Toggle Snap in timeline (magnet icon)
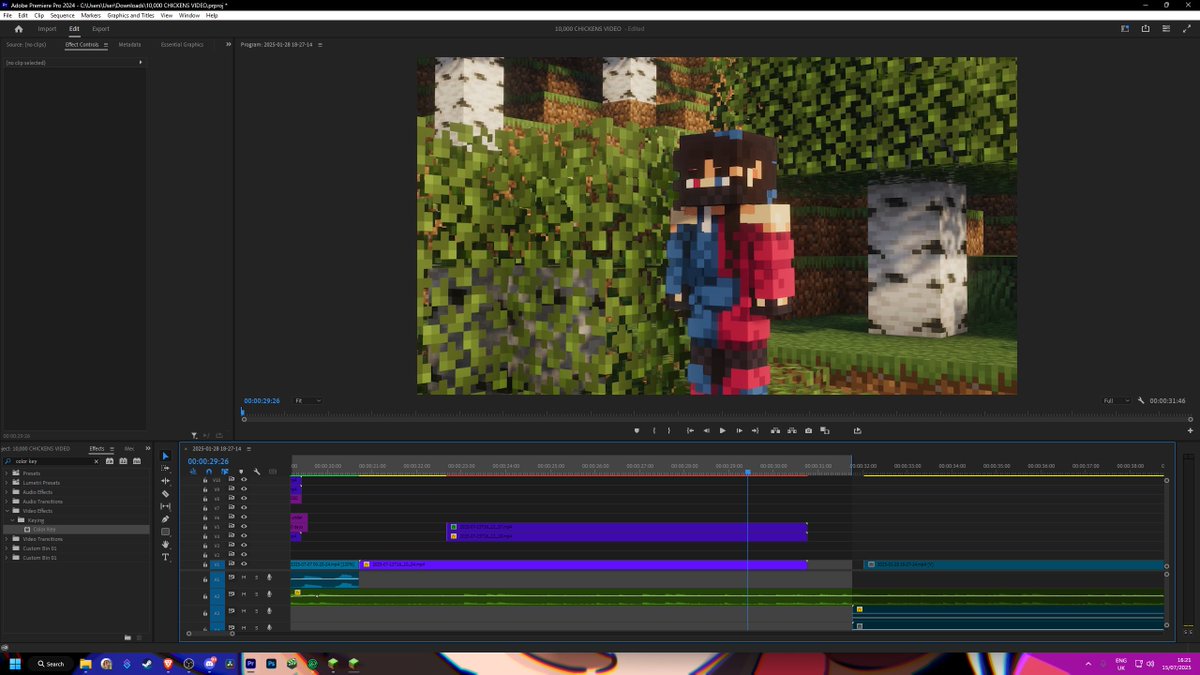Image resolution: width=1200 pixels, height=675 pixels. click(x=208, y=471)
